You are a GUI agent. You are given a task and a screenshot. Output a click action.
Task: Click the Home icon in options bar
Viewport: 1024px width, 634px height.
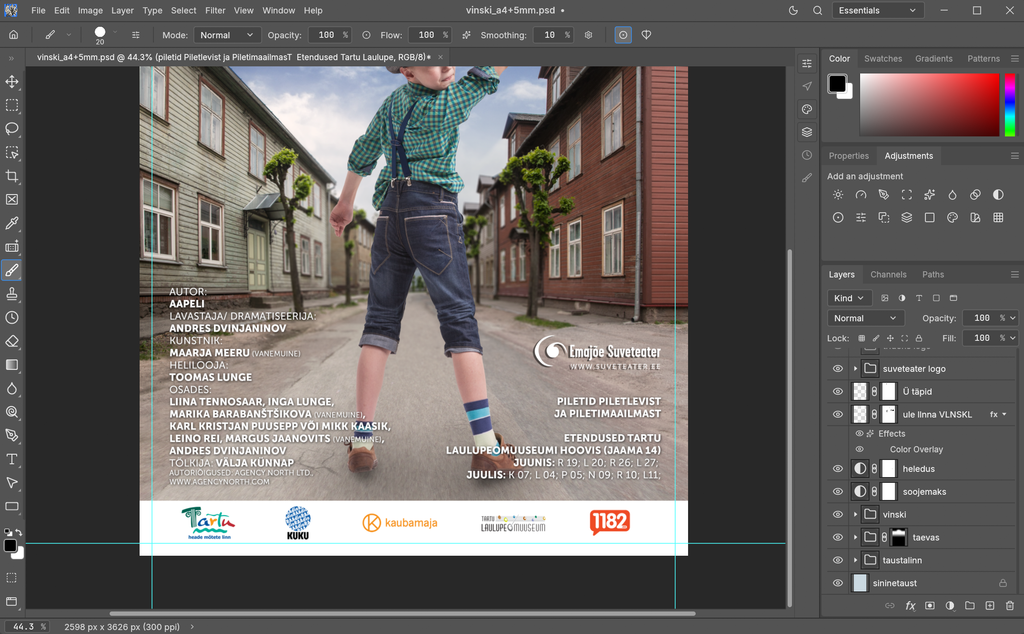tap(14, 35)
